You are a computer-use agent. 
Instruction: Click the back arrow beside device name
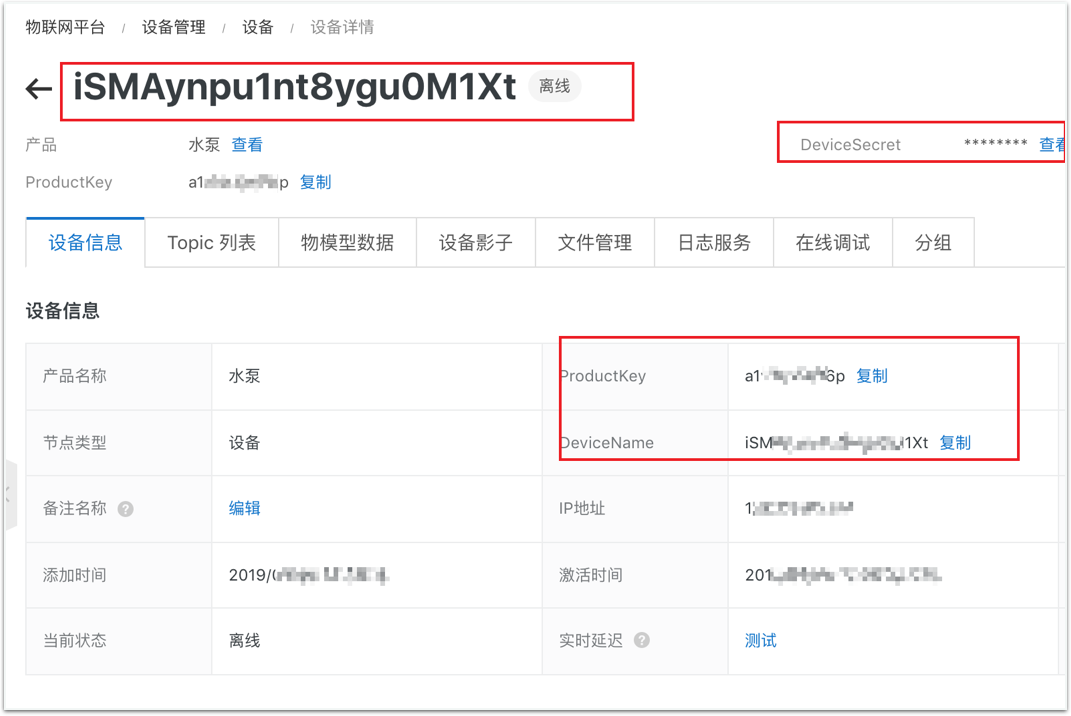click(39, 88)
